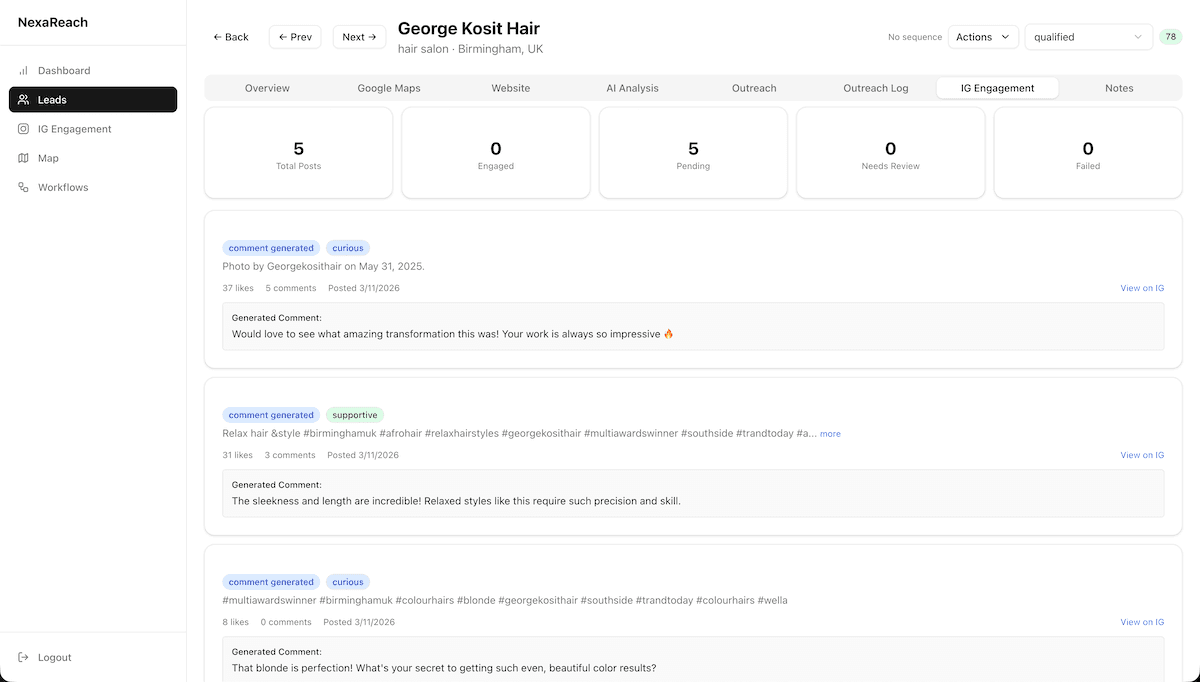Select the Outreach Log tab

click(875, 88)
